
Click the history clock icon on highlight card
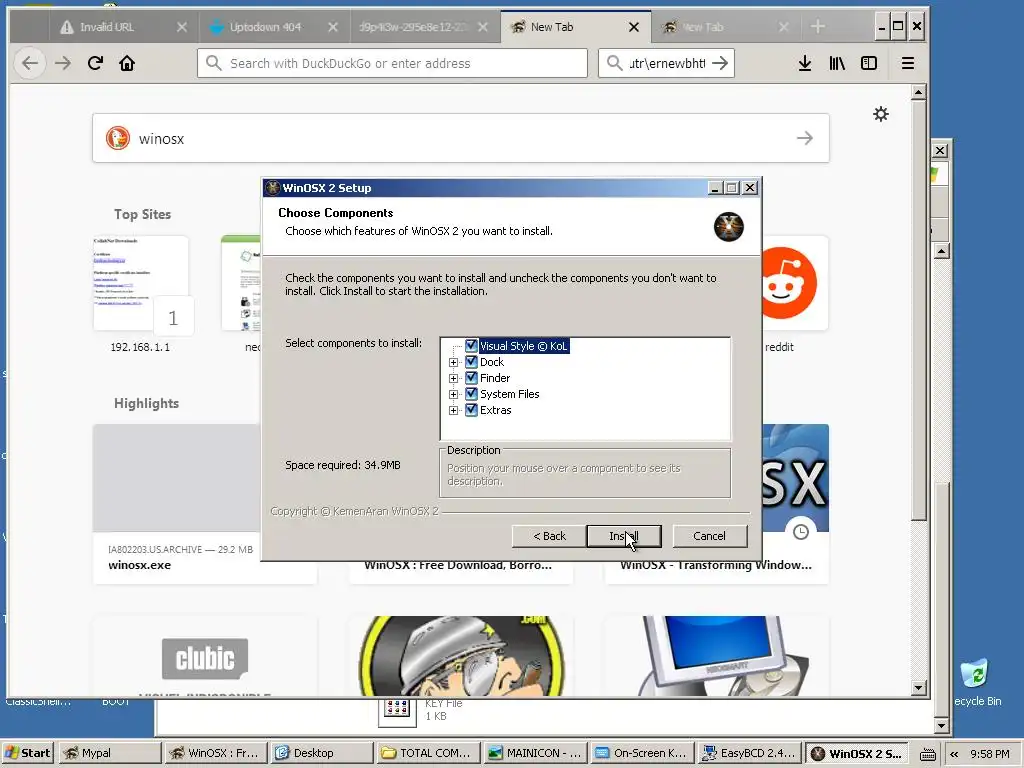coord(801,532)
